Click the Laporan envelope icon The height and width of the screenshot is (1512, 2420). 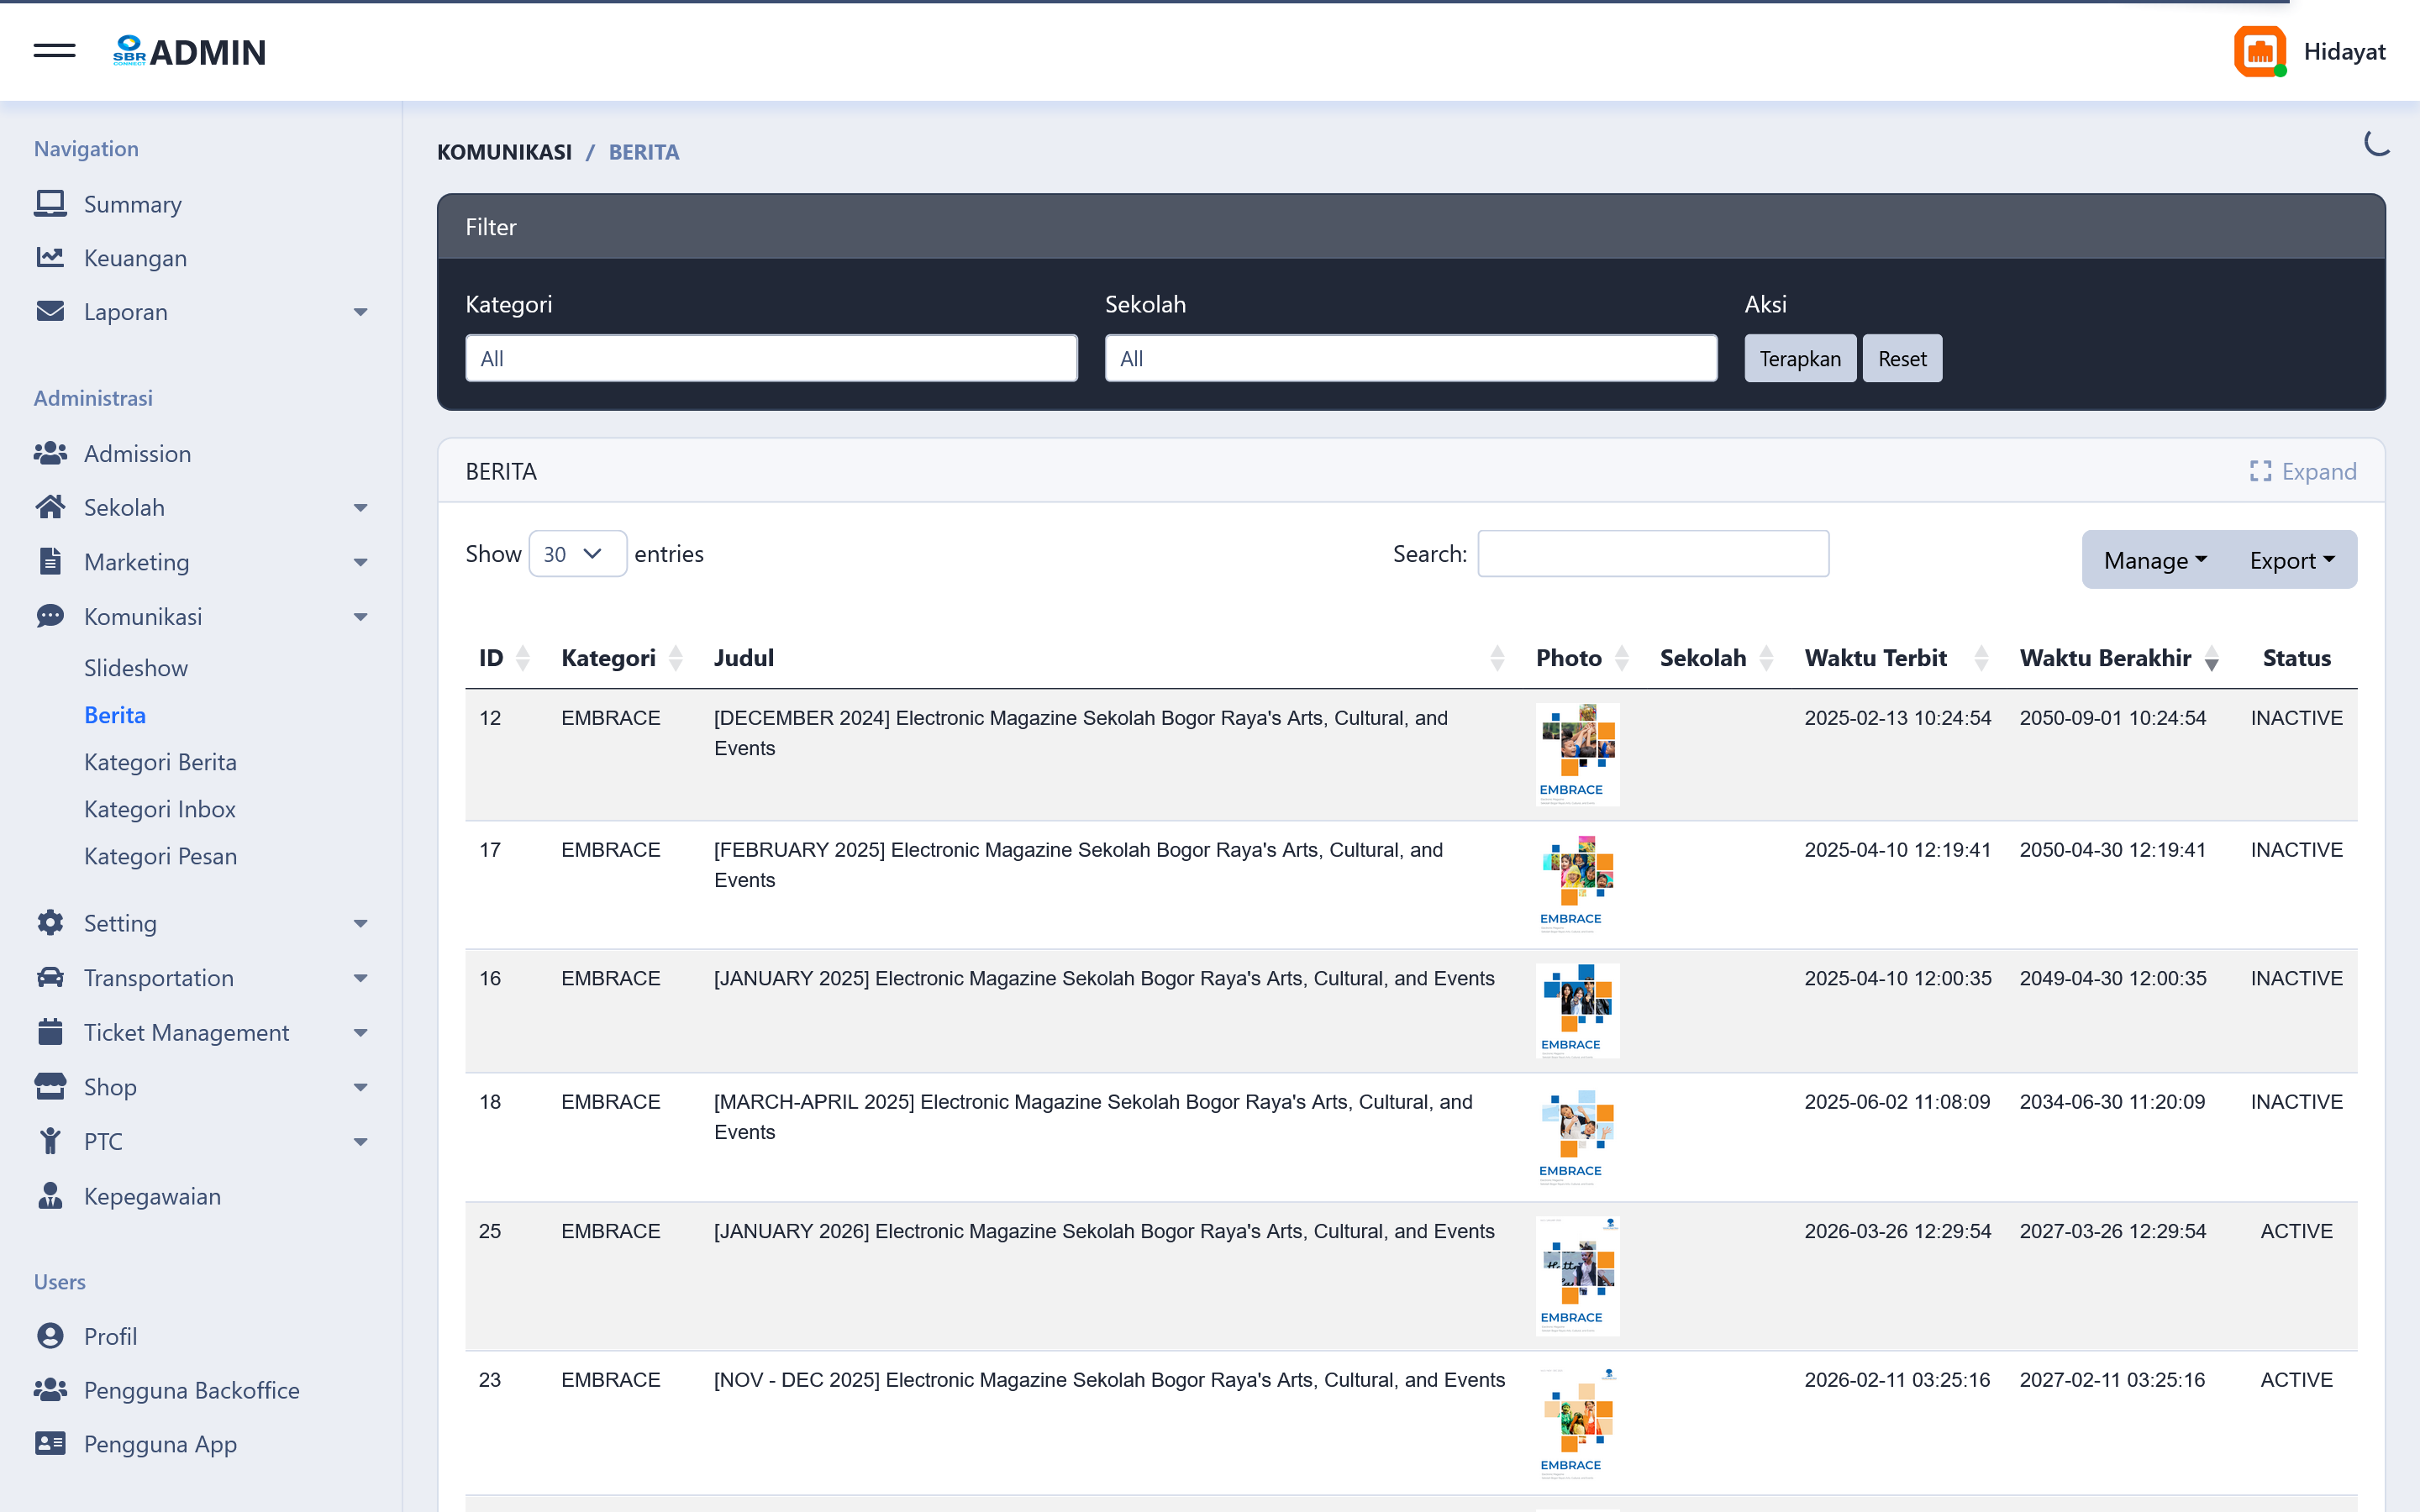coord(50,312)
